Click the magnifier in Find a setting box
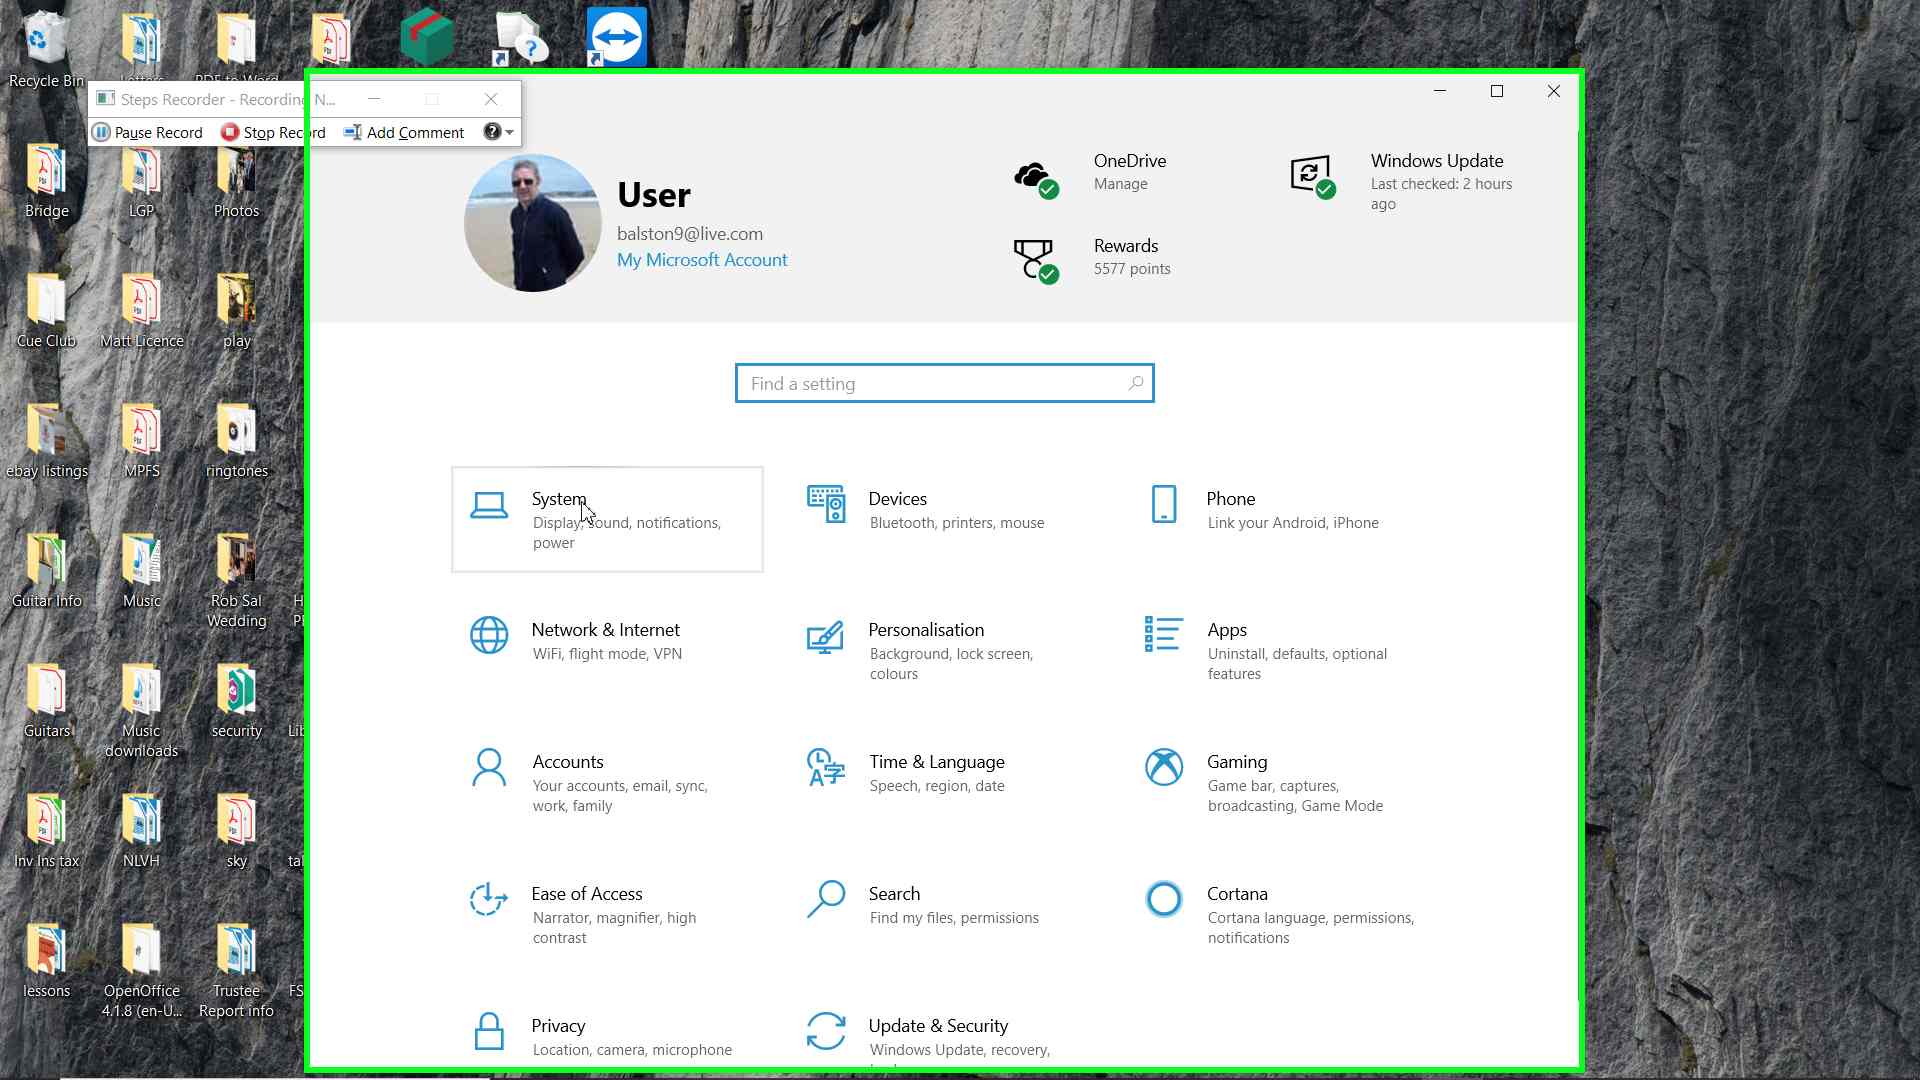 [1136, 383]
